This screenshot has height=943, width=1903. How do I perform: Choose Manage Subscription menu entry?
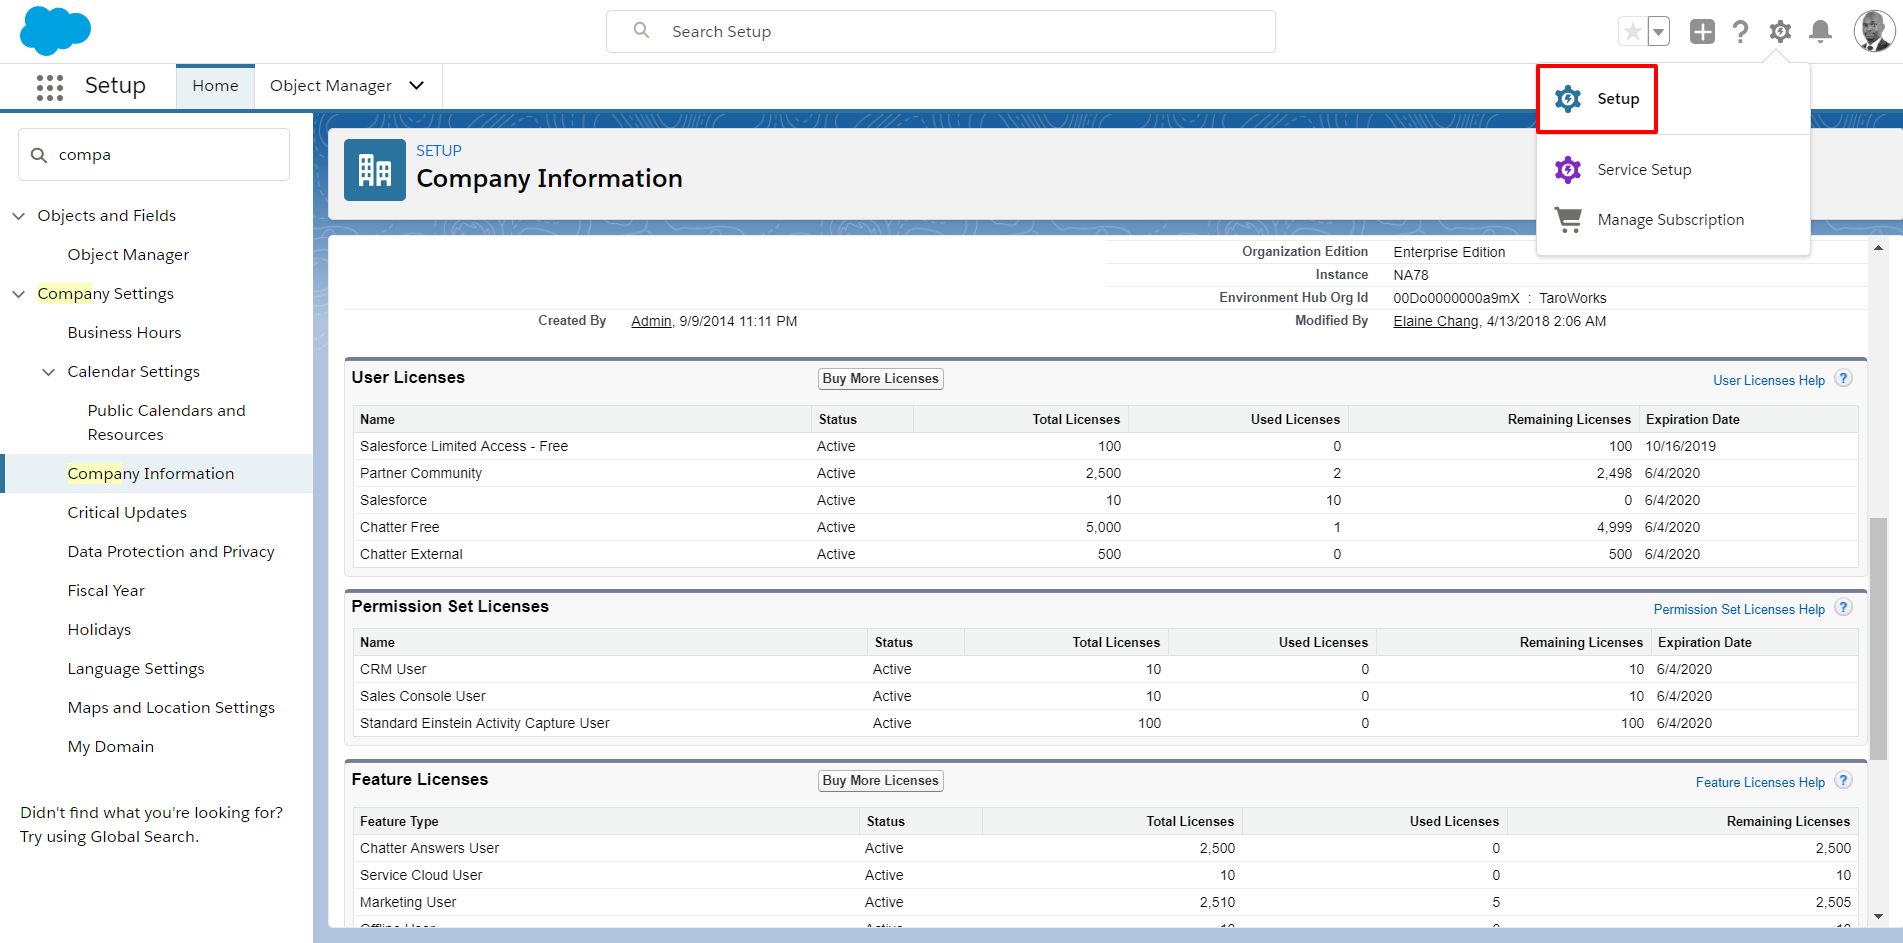pos(1670,220)
